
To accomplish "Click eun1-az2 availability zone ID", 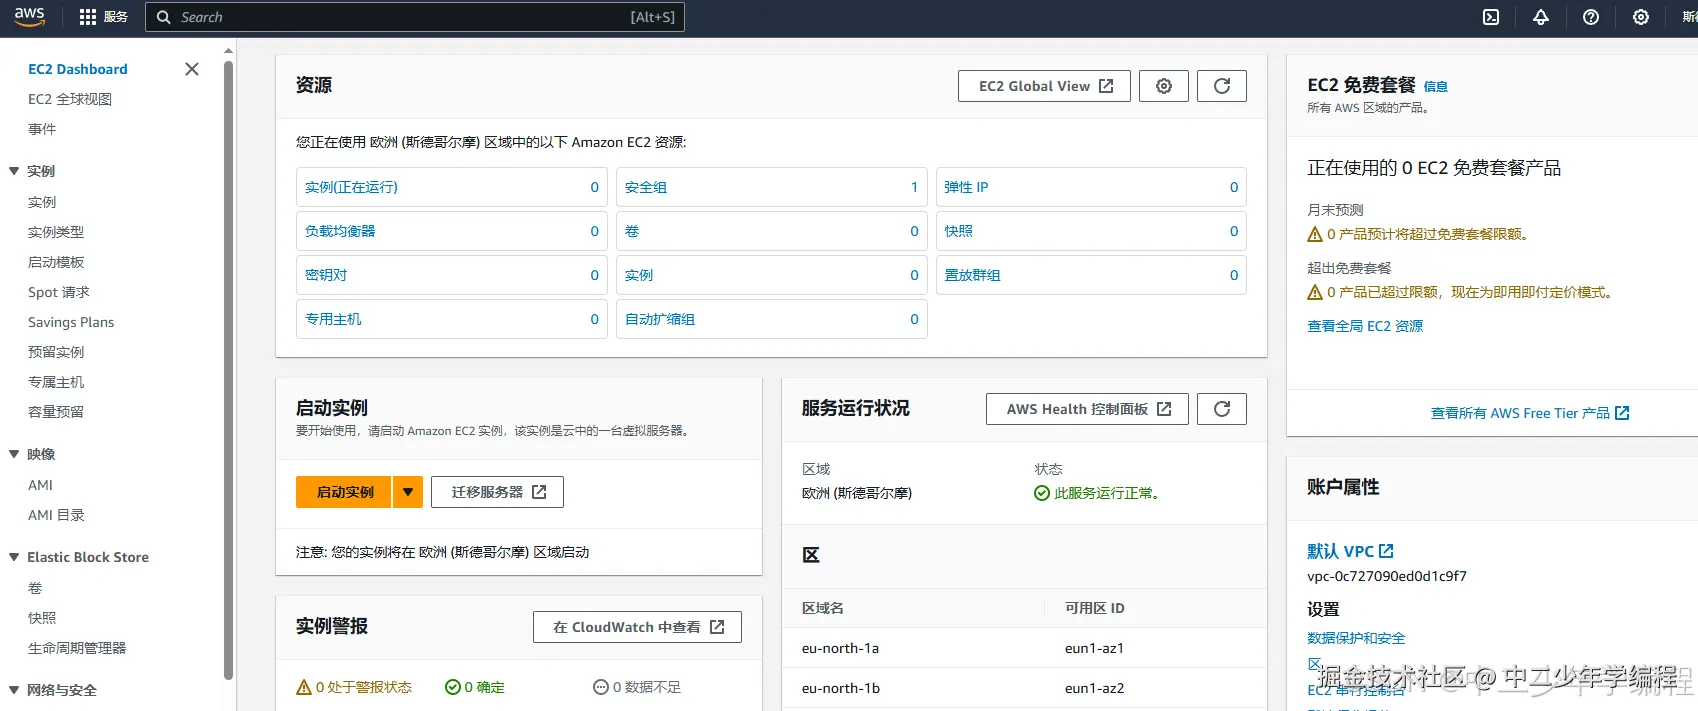I will tap(1094, 688).
